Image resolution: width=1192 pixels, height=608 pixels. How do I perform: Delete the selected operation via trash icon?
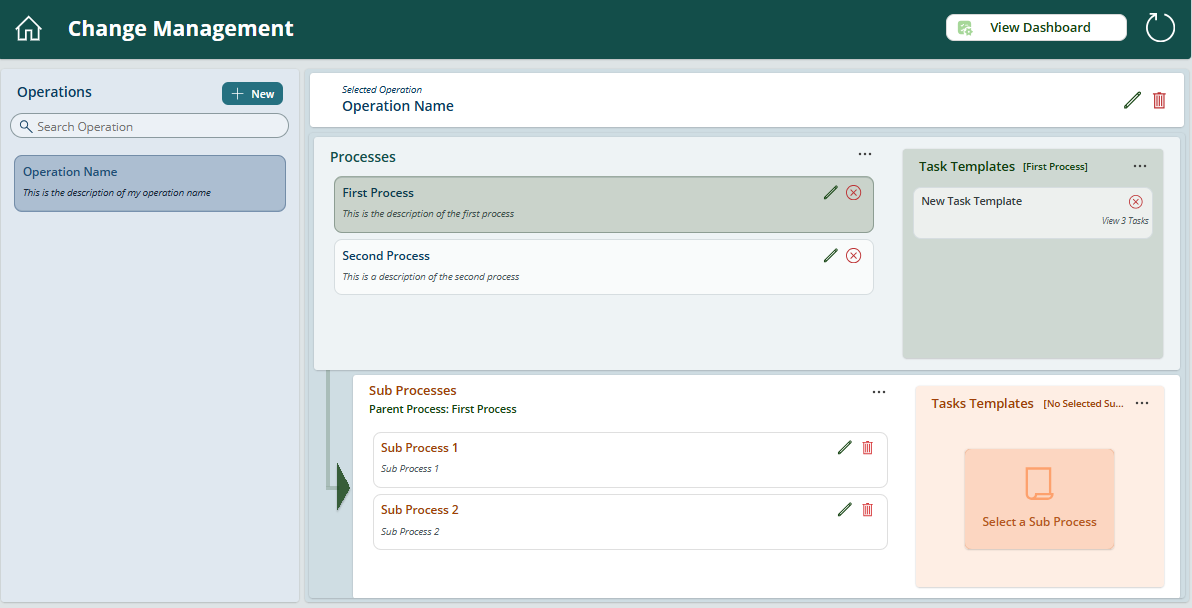coord(1159,100)
